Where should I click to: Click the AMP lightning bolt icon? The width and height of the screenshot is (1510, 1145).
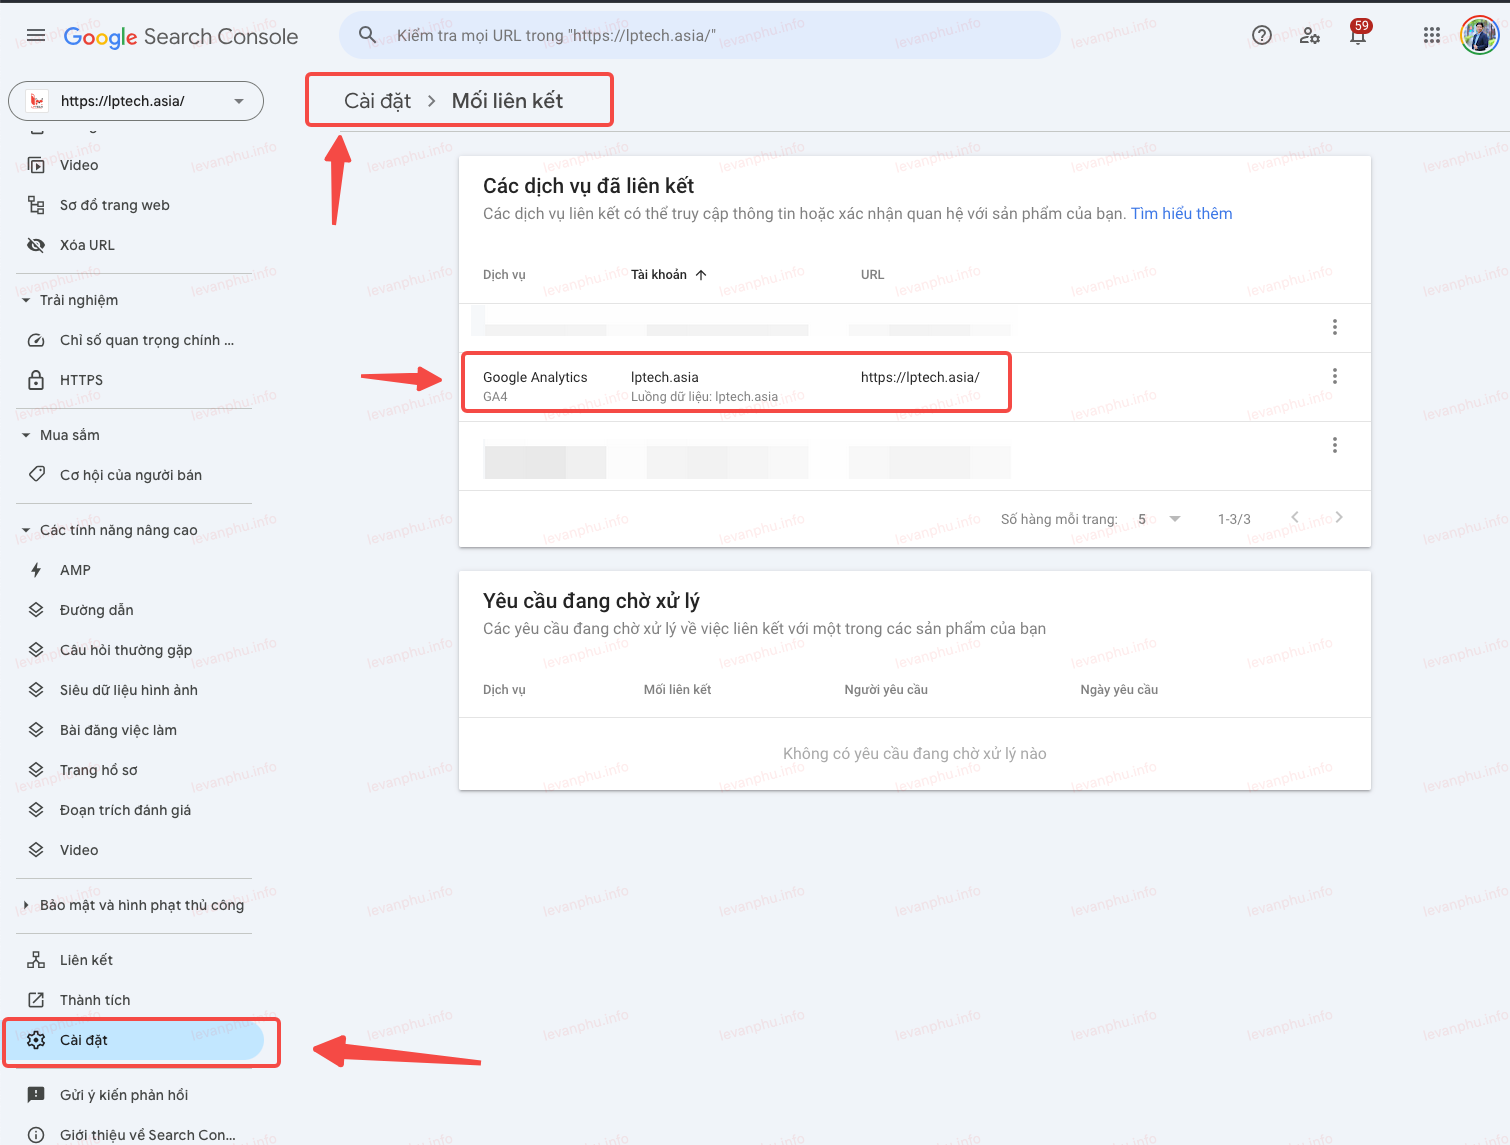[x=36, y=570]
